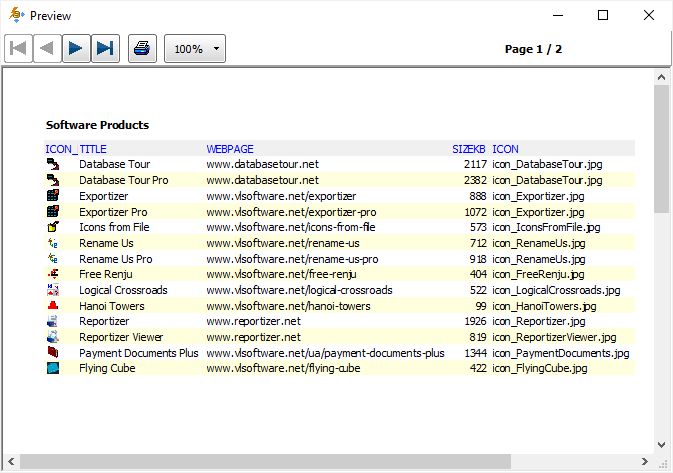673x473 pixels.
Task: Click the Exportizer Pro row icon
Action: [53, 212]
